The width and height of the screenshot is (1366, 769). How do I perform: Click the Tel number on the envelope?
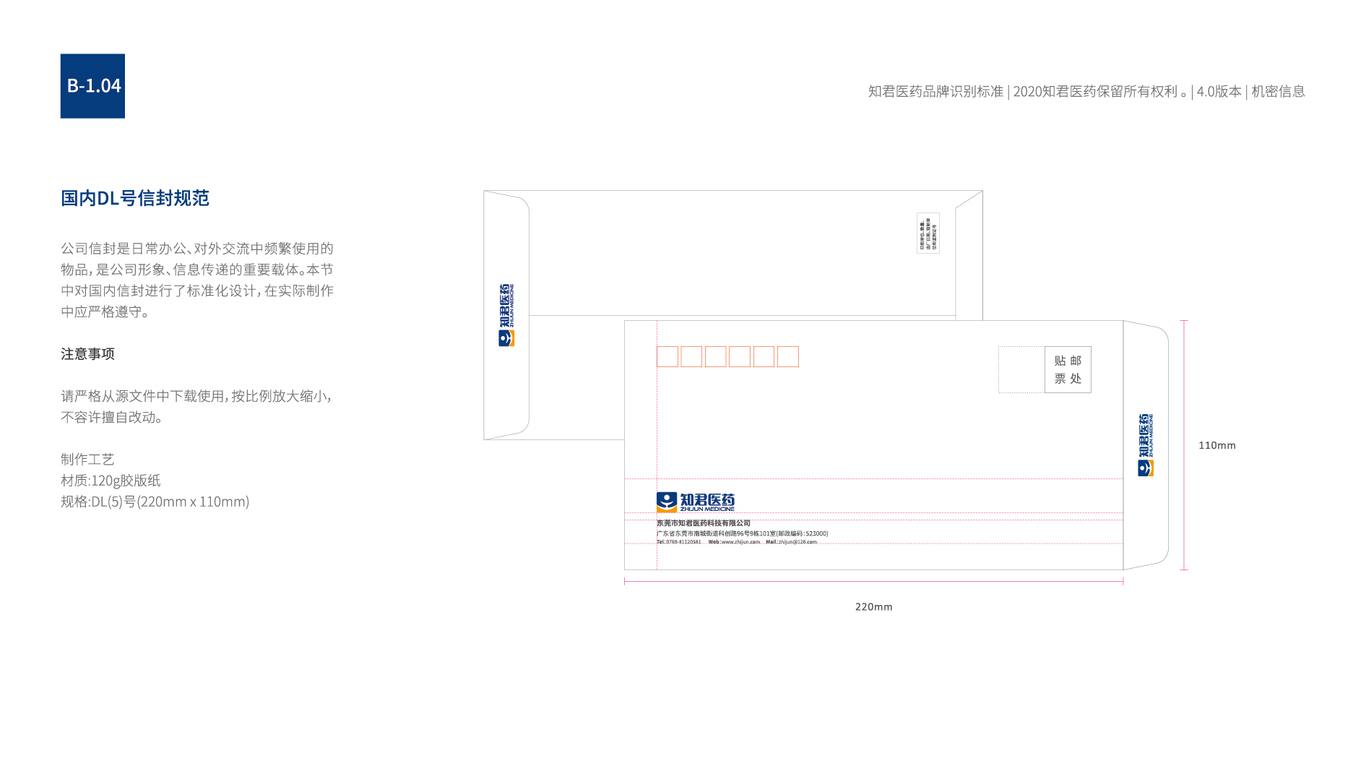(x=679, y=542)
